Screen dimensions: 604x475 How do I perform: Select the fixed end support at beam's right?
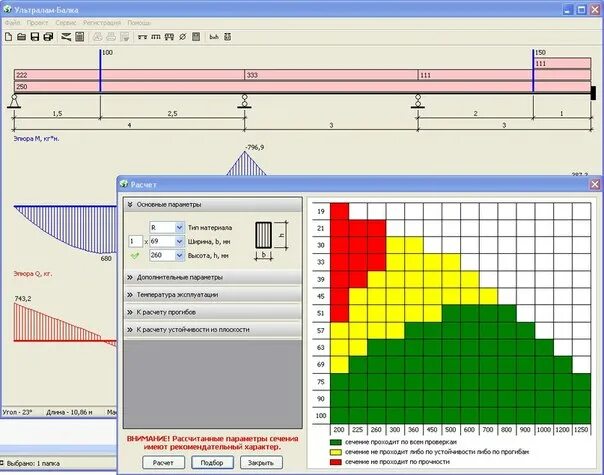593,93
